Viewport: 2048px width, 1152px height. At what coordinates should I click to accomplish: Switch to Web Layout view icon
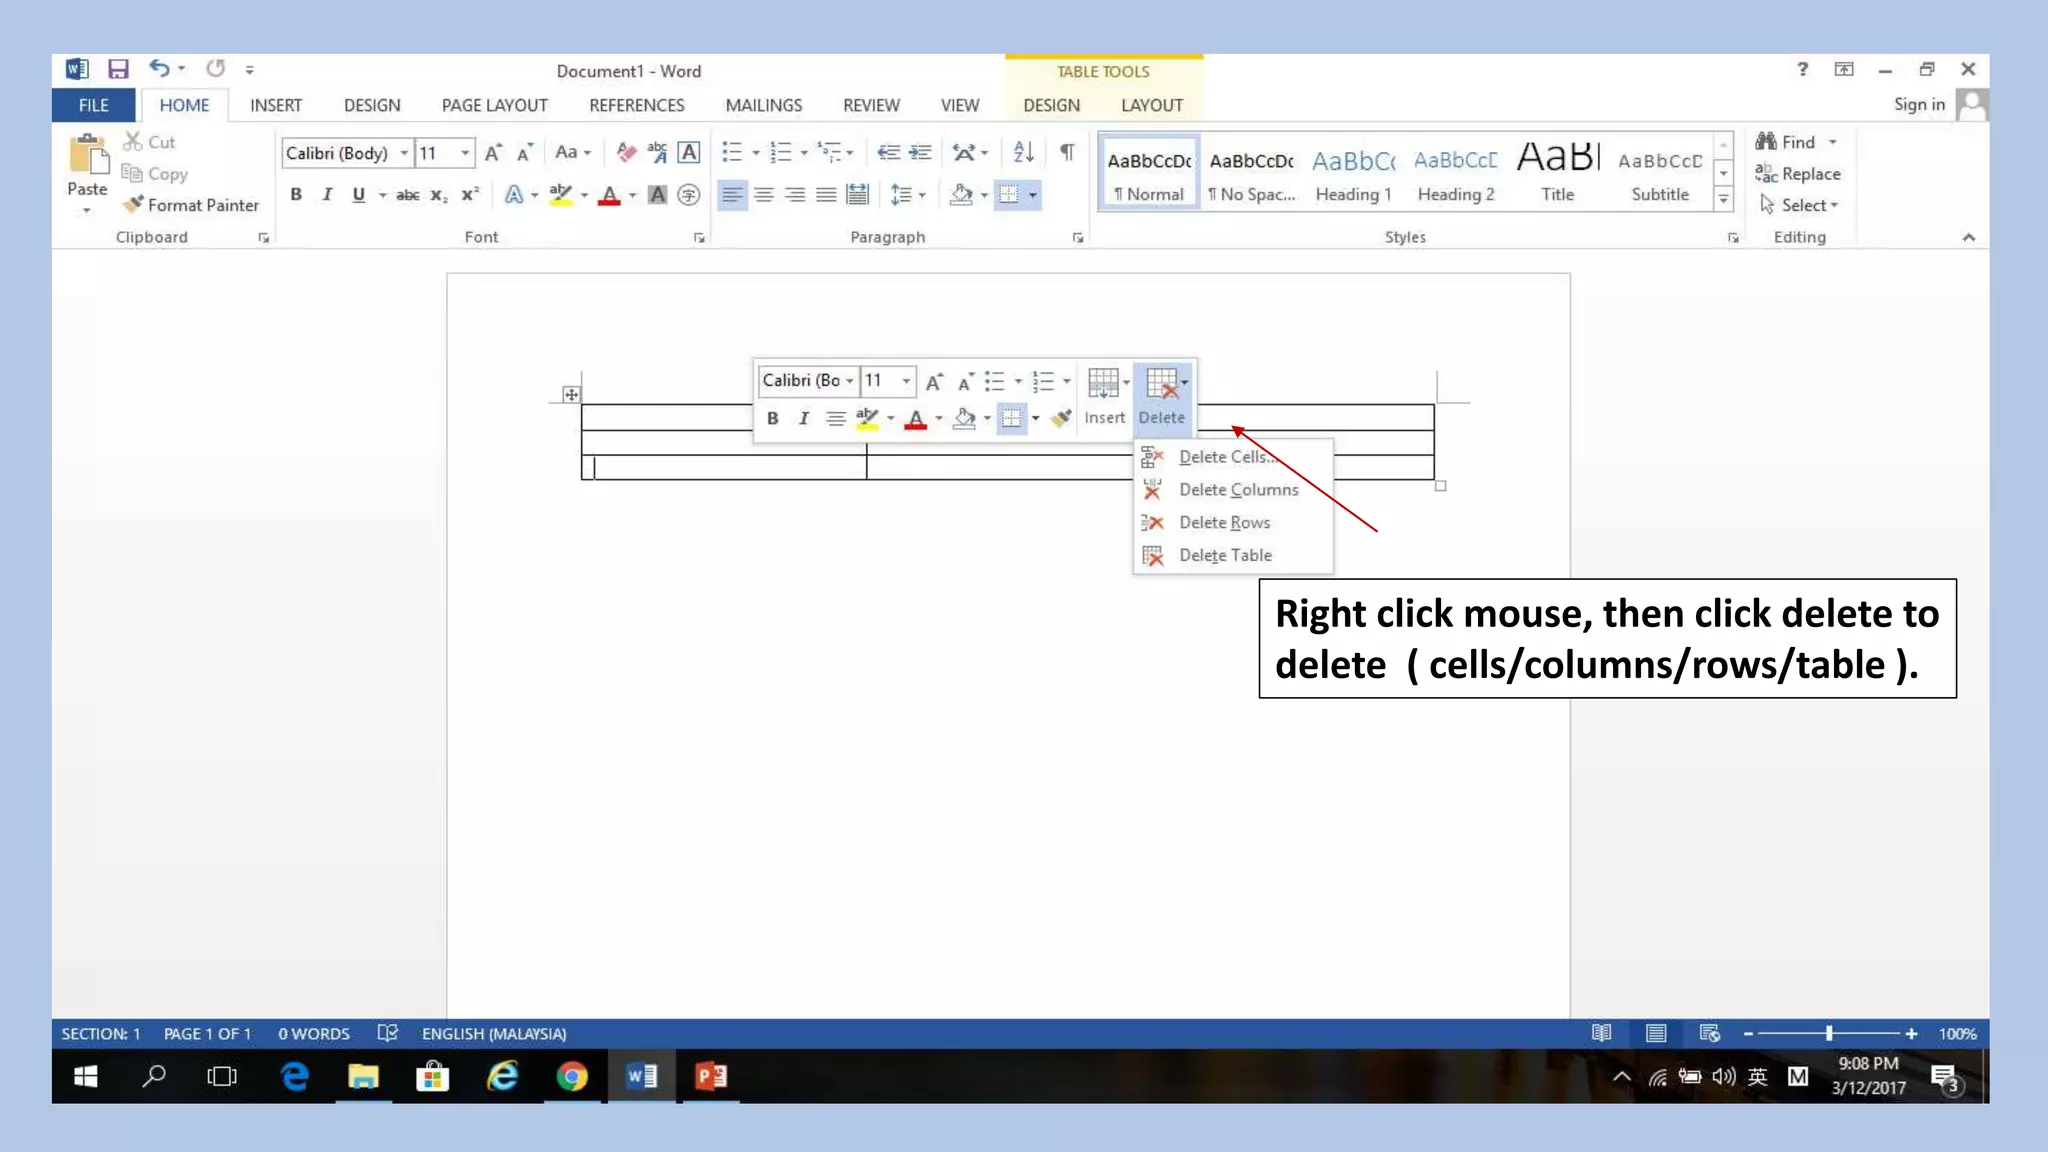(1710, 1033)
